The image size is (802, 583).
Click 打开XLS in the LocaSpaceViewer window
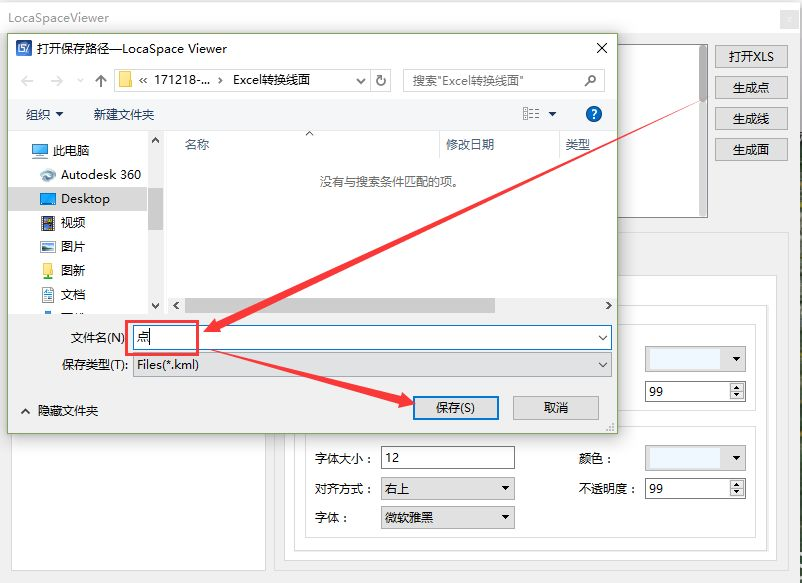click(751, 56)
